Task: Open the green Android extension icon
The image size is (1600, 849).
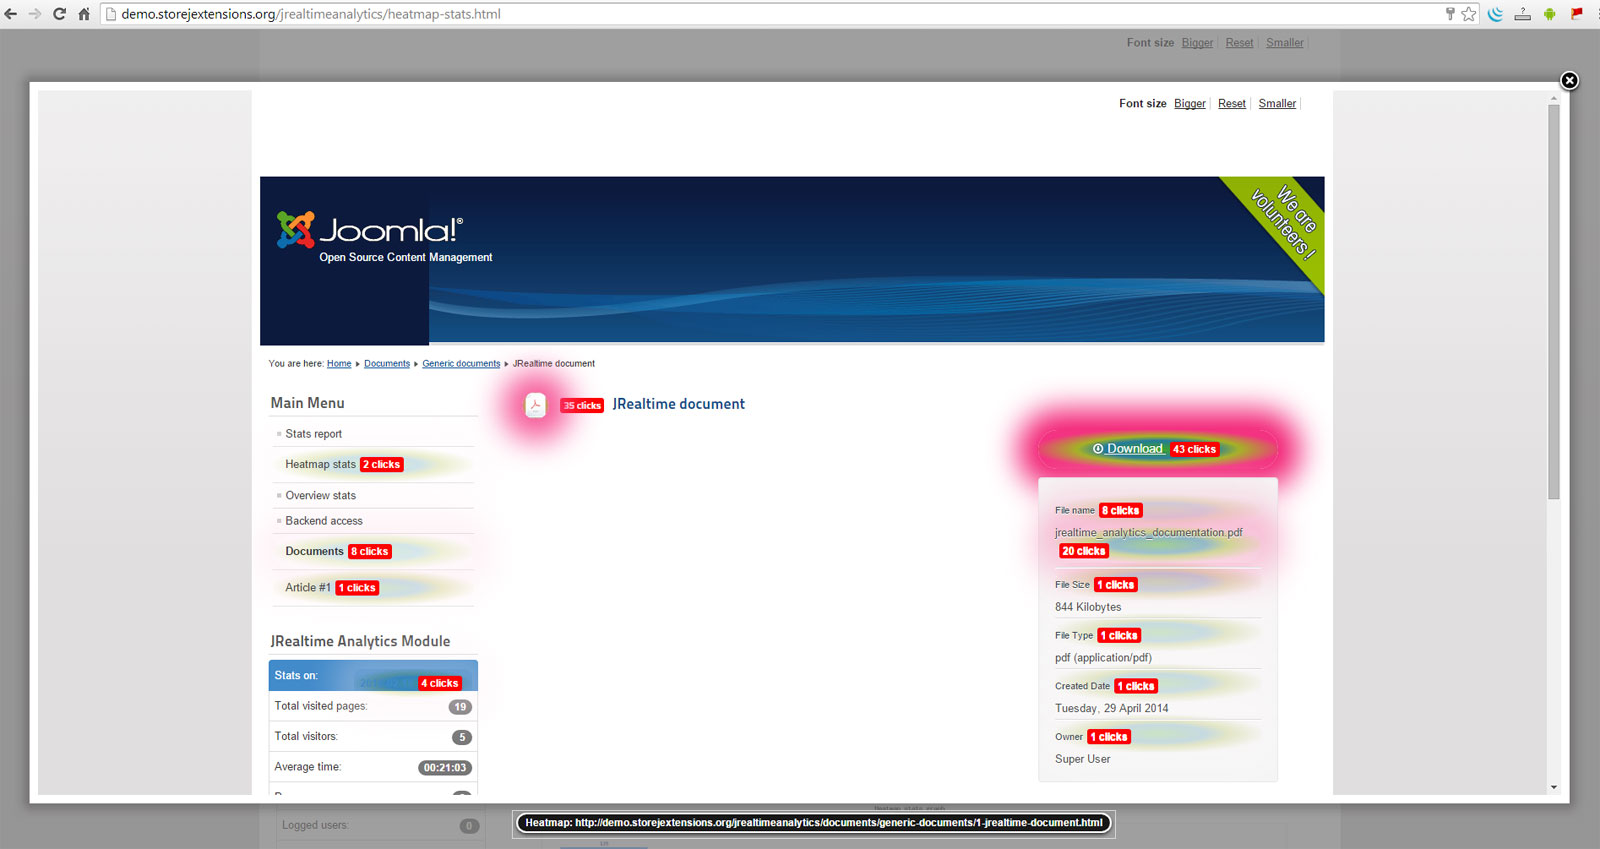Action: click(x=1550, y=14)
